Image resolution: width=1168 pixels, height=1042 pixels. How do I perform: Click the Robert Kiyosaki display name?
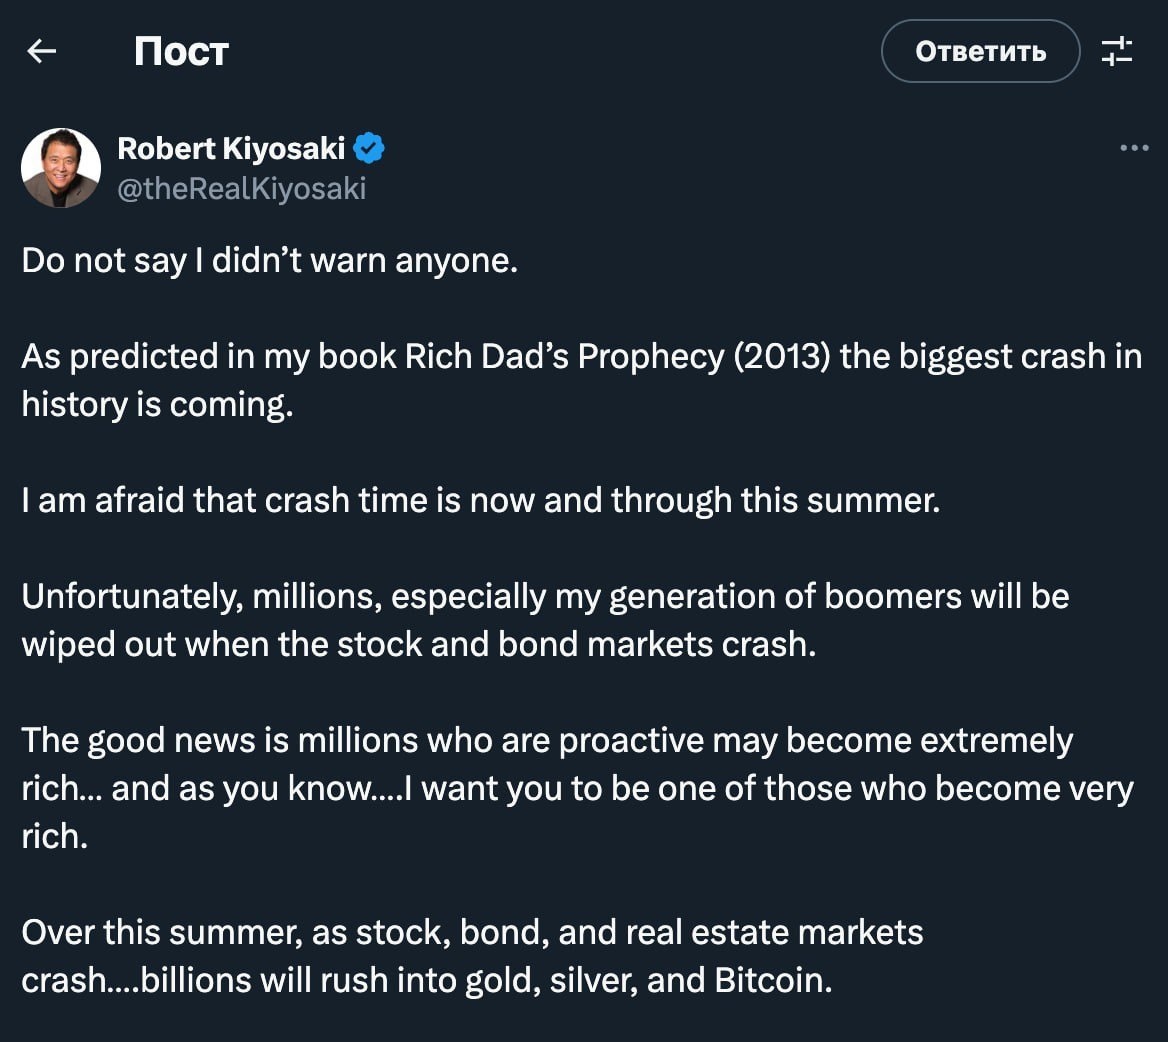pos(231,149)
